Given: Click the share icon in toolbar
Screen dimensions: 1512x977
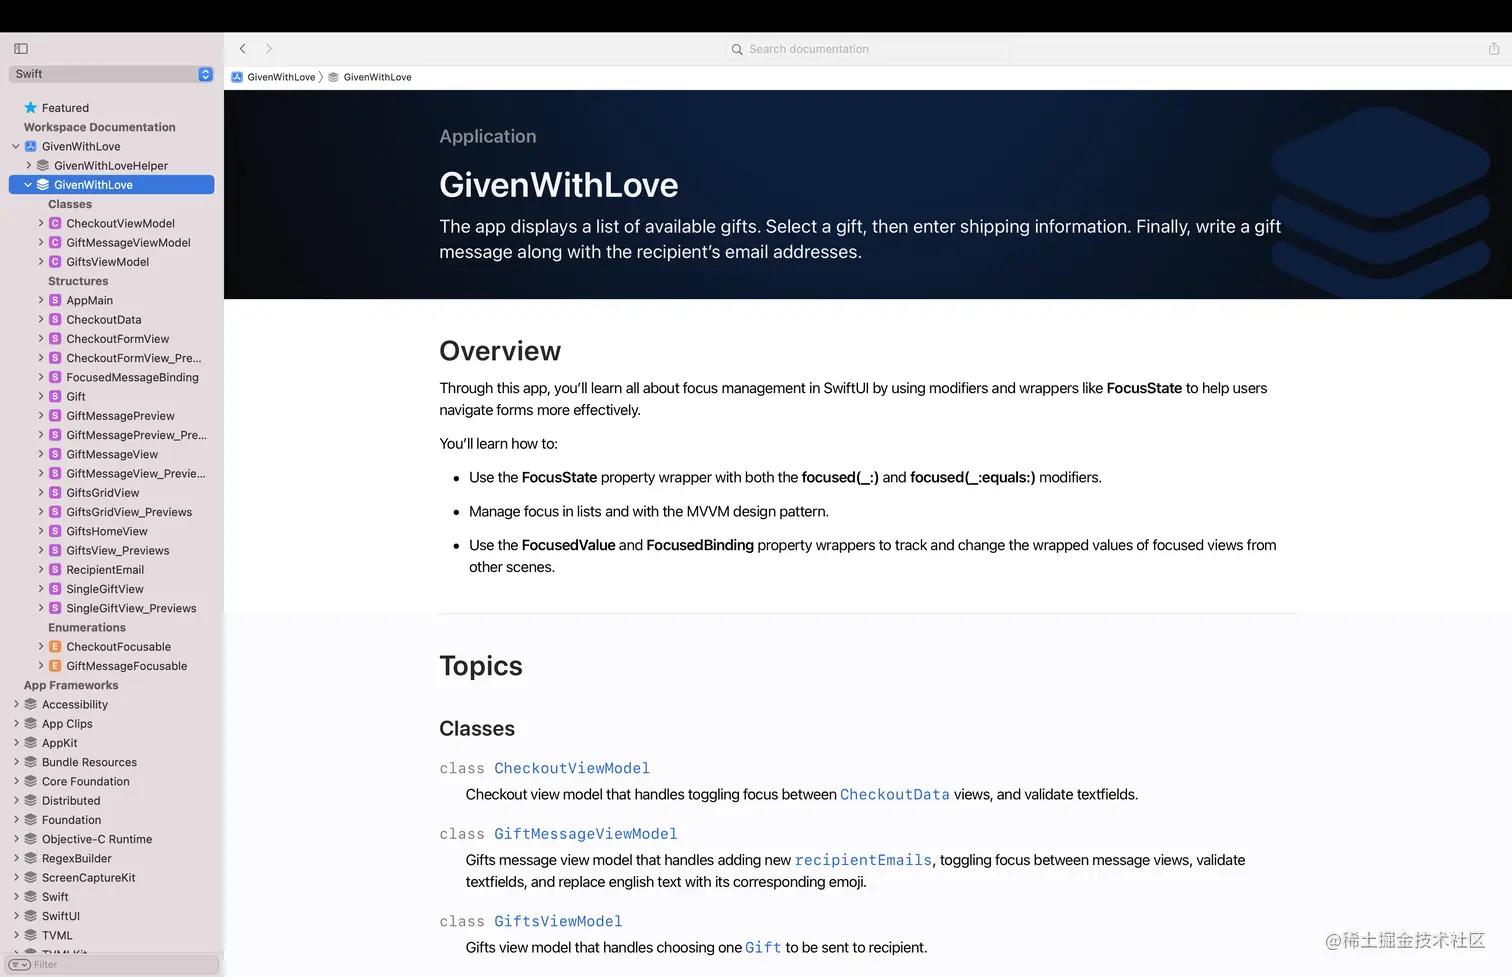Looking at the screenshot, I should click(x=1494, y=48).
